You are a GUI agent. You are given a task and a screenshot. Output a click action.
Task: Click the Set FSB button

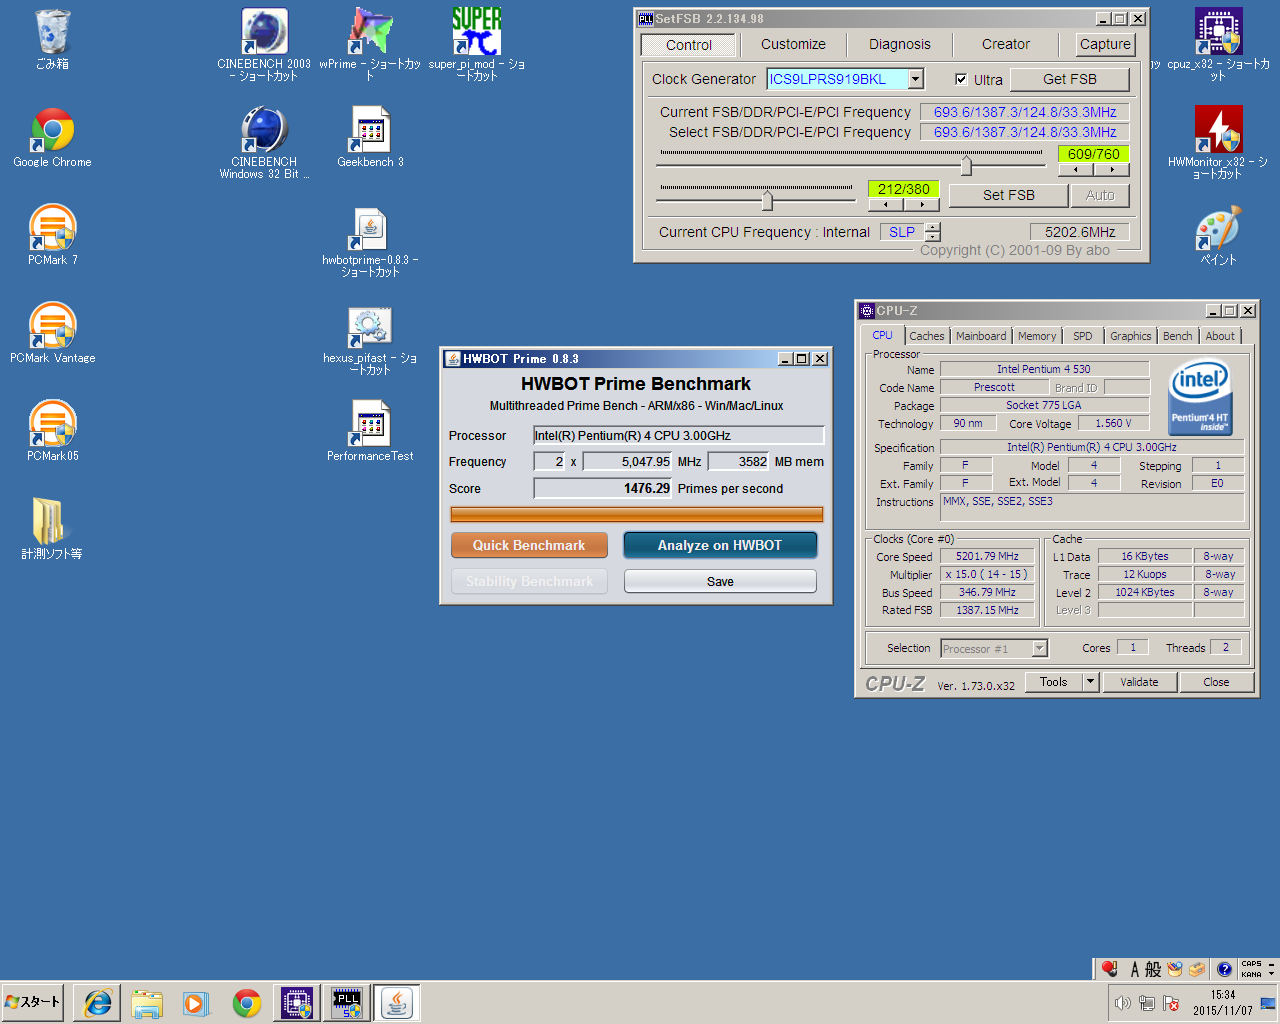click(x=1009, y=195)
